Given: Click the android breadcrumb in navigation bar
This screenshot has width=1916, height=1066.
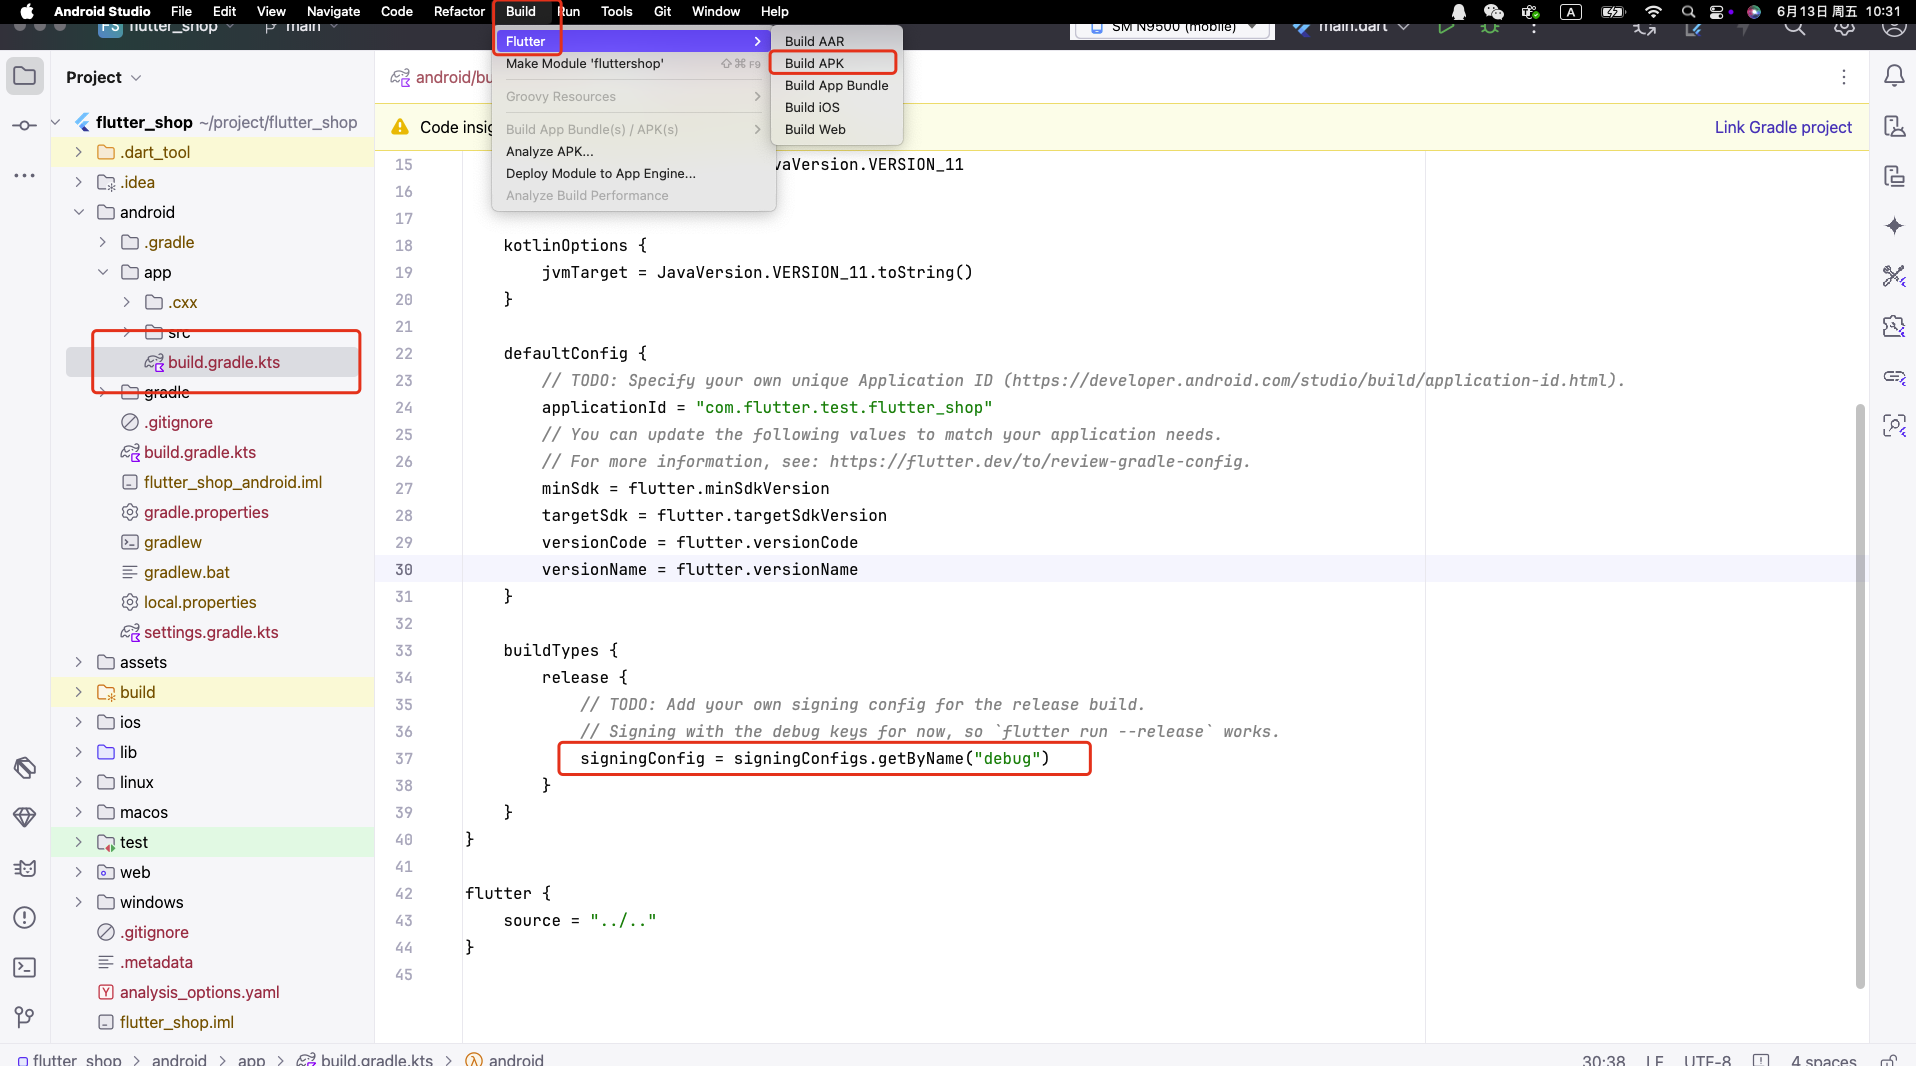Looking at the screenshot, I should [179, 1059].
